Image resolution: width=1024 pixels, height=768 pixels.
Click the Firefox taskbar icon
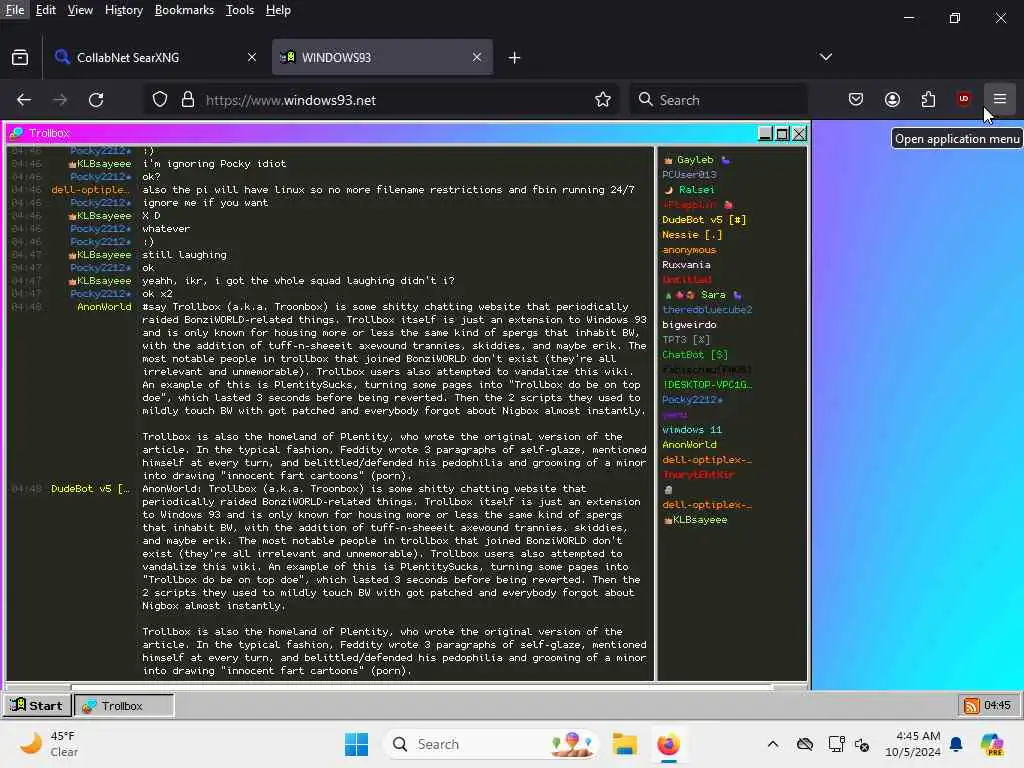click(x=668, y=744)
